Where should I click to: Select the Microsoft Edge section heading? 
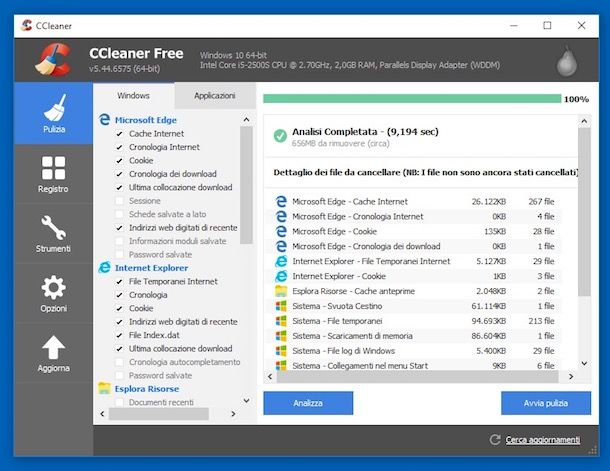tap(146, 120)
